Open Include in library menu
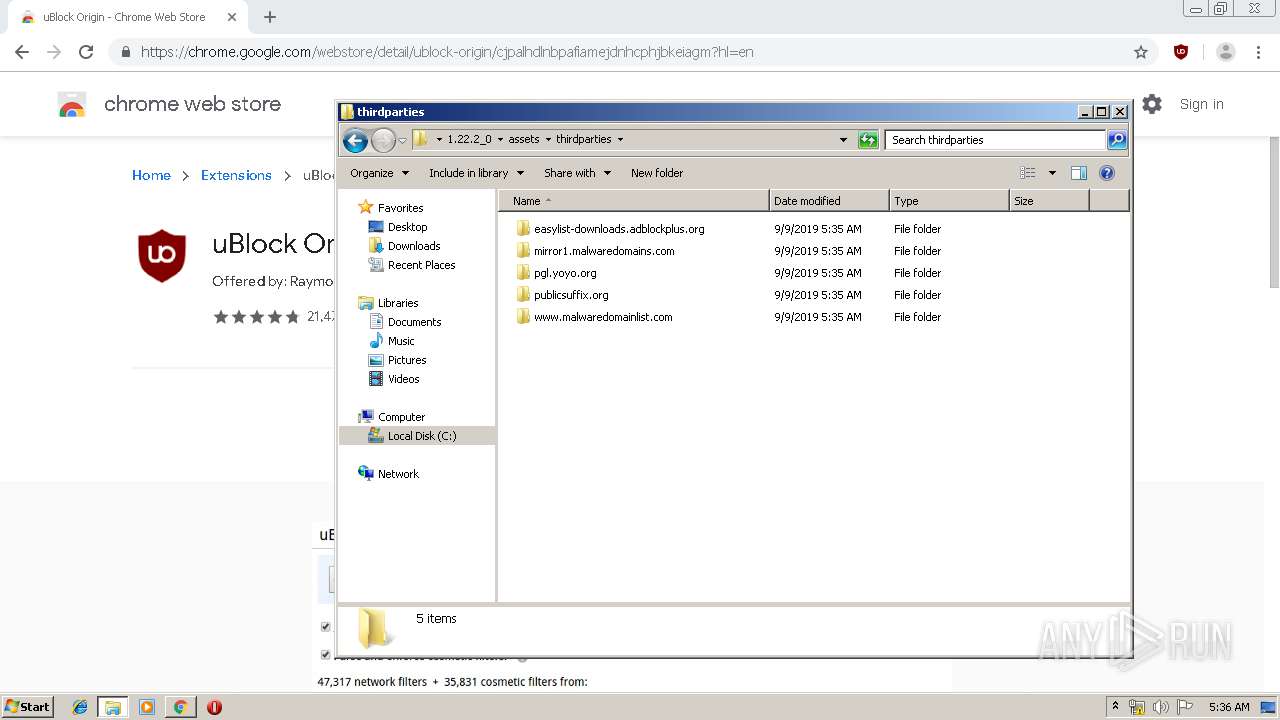1280x720 pixels. (x=476, y=173)
